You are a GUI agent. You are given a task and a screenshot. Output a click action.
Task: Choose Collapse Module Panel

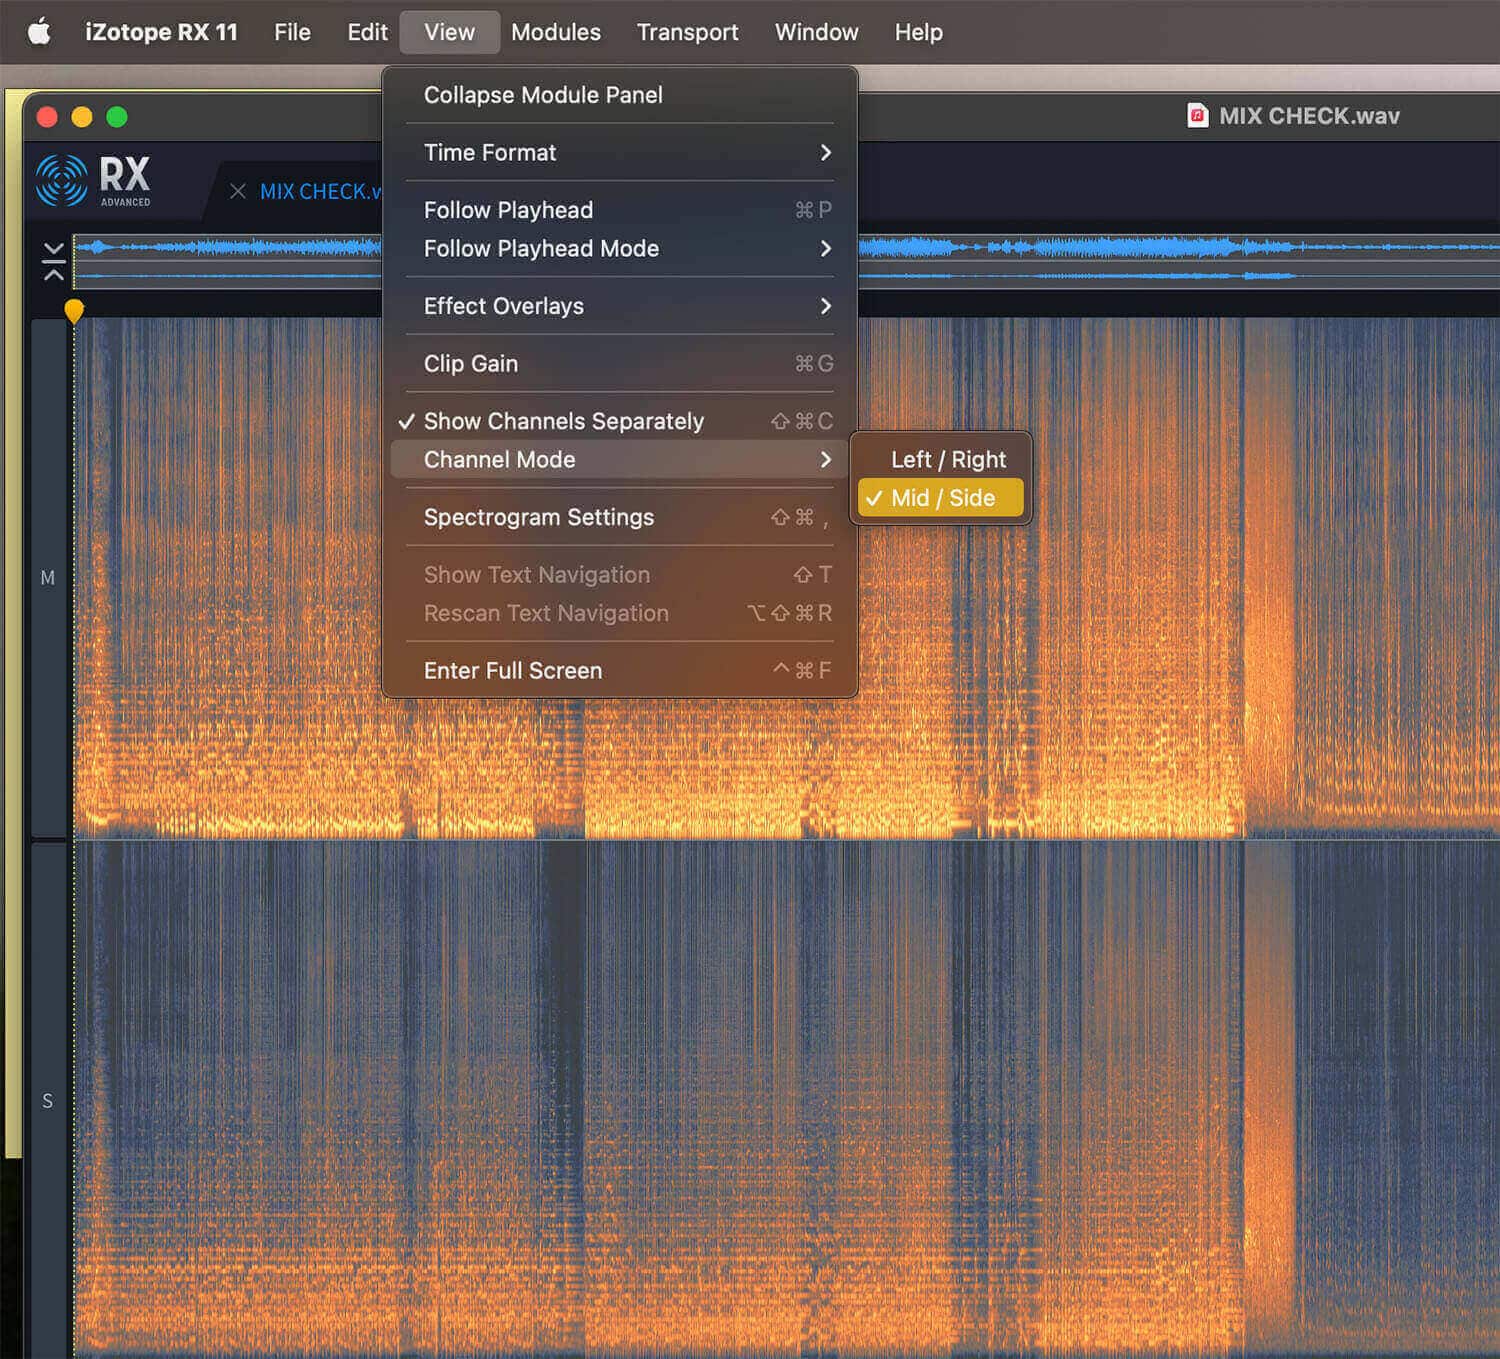click(620, 95)
